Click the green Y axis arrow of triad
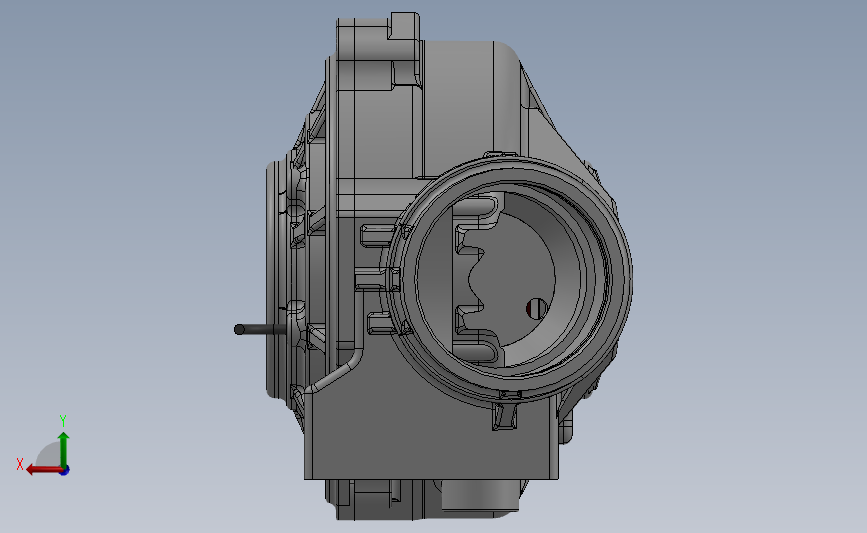Viewport: 867px width, 533px height. pos(64,449)
